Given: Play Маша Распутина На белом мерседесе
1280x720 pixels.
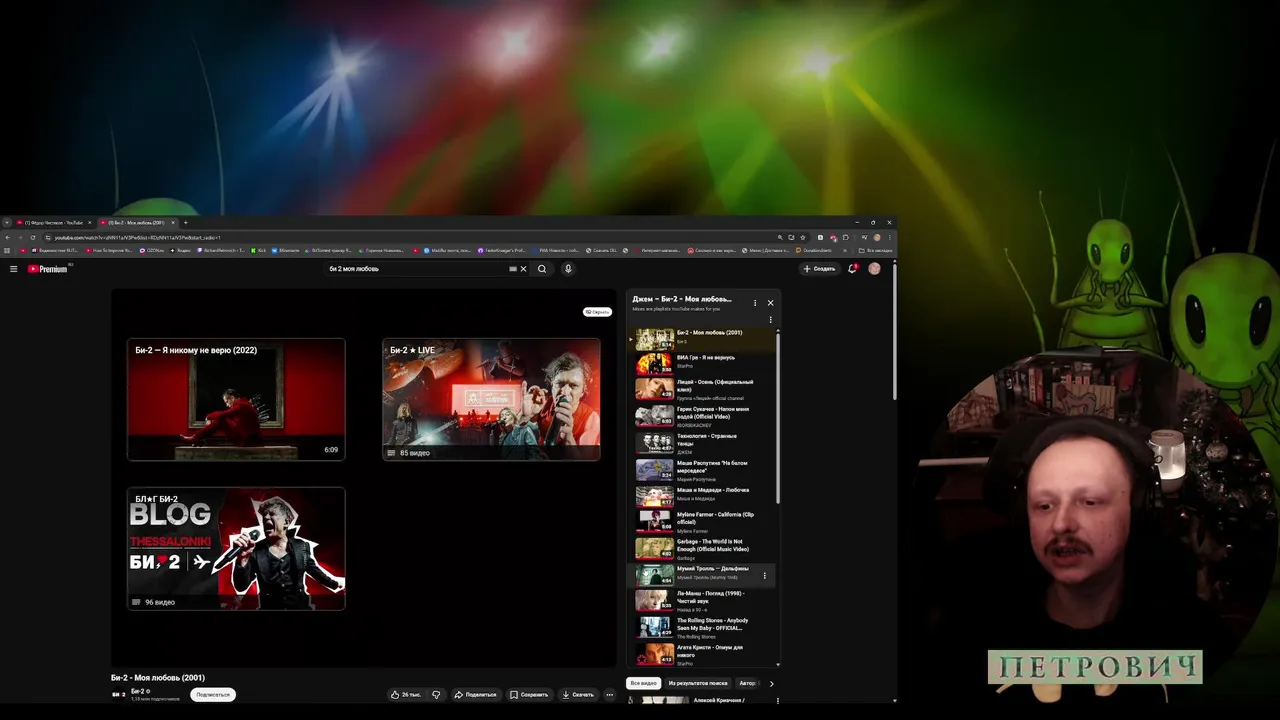Looking at the screenshot, I should point(701,469).
